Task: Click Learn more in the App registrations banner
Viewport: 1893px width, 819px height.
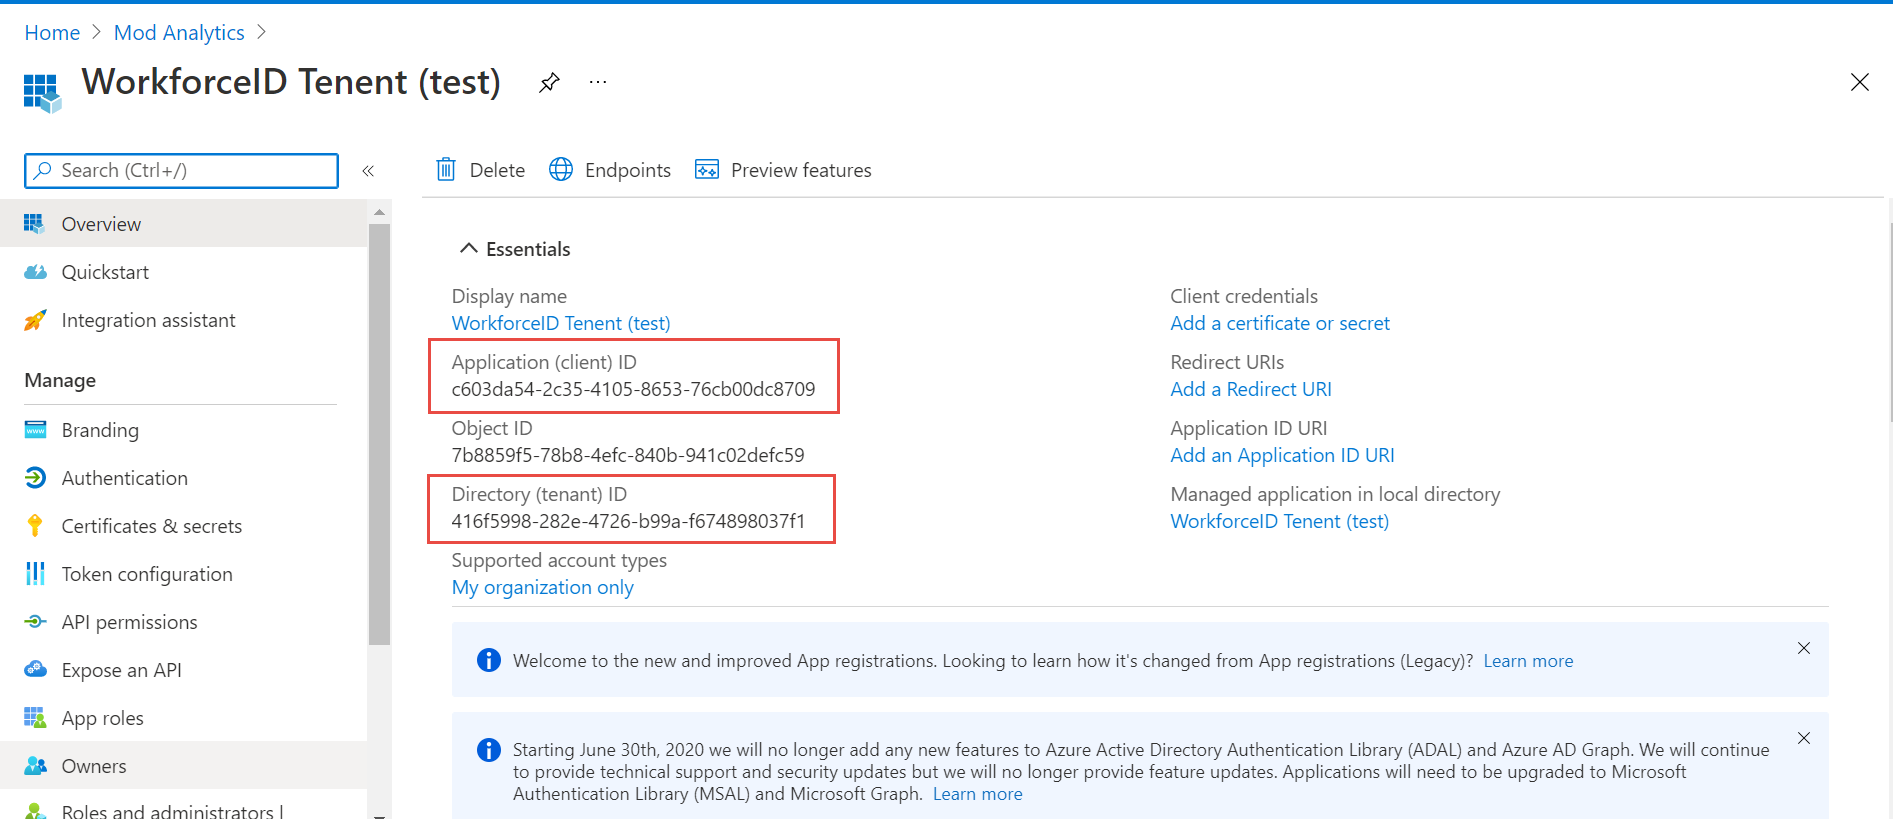Action: pos(1528,661)
